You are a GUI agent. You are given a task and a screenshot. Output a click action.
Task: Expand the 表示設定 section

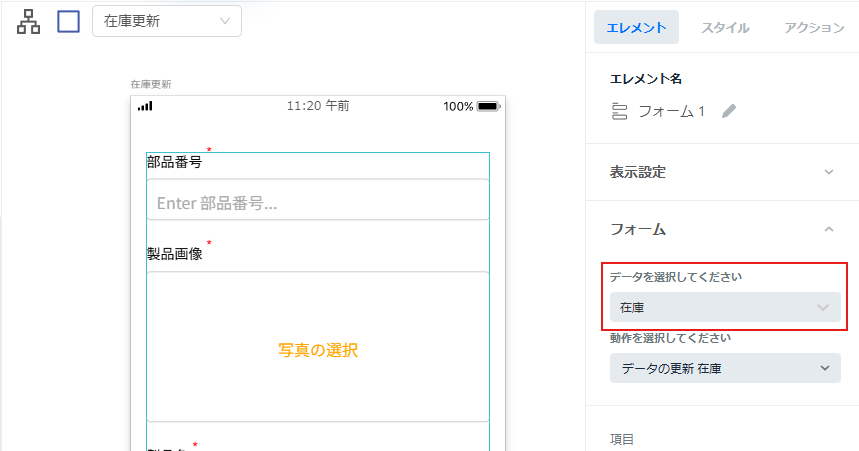722,172
